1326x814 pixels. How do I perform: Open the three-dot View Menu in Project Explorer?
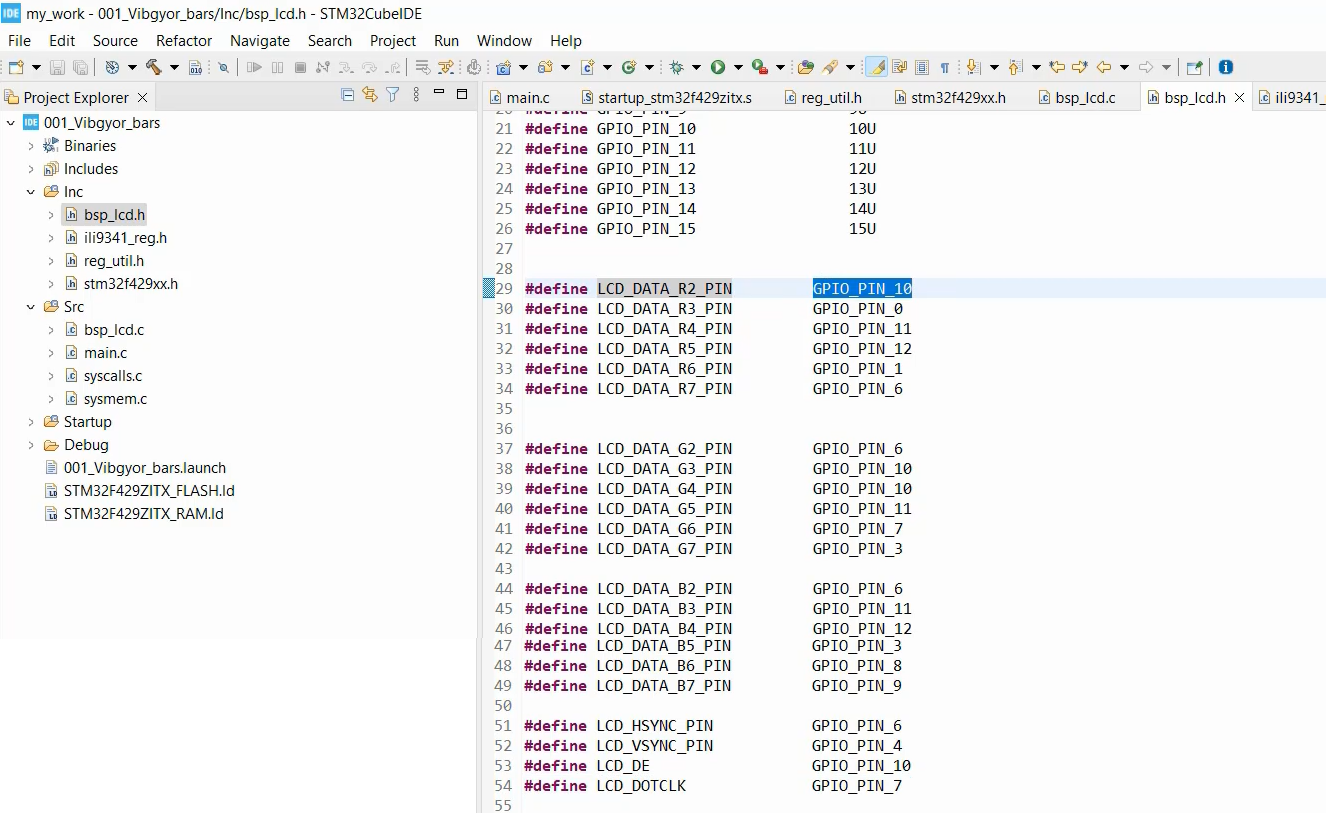(416, 94)
